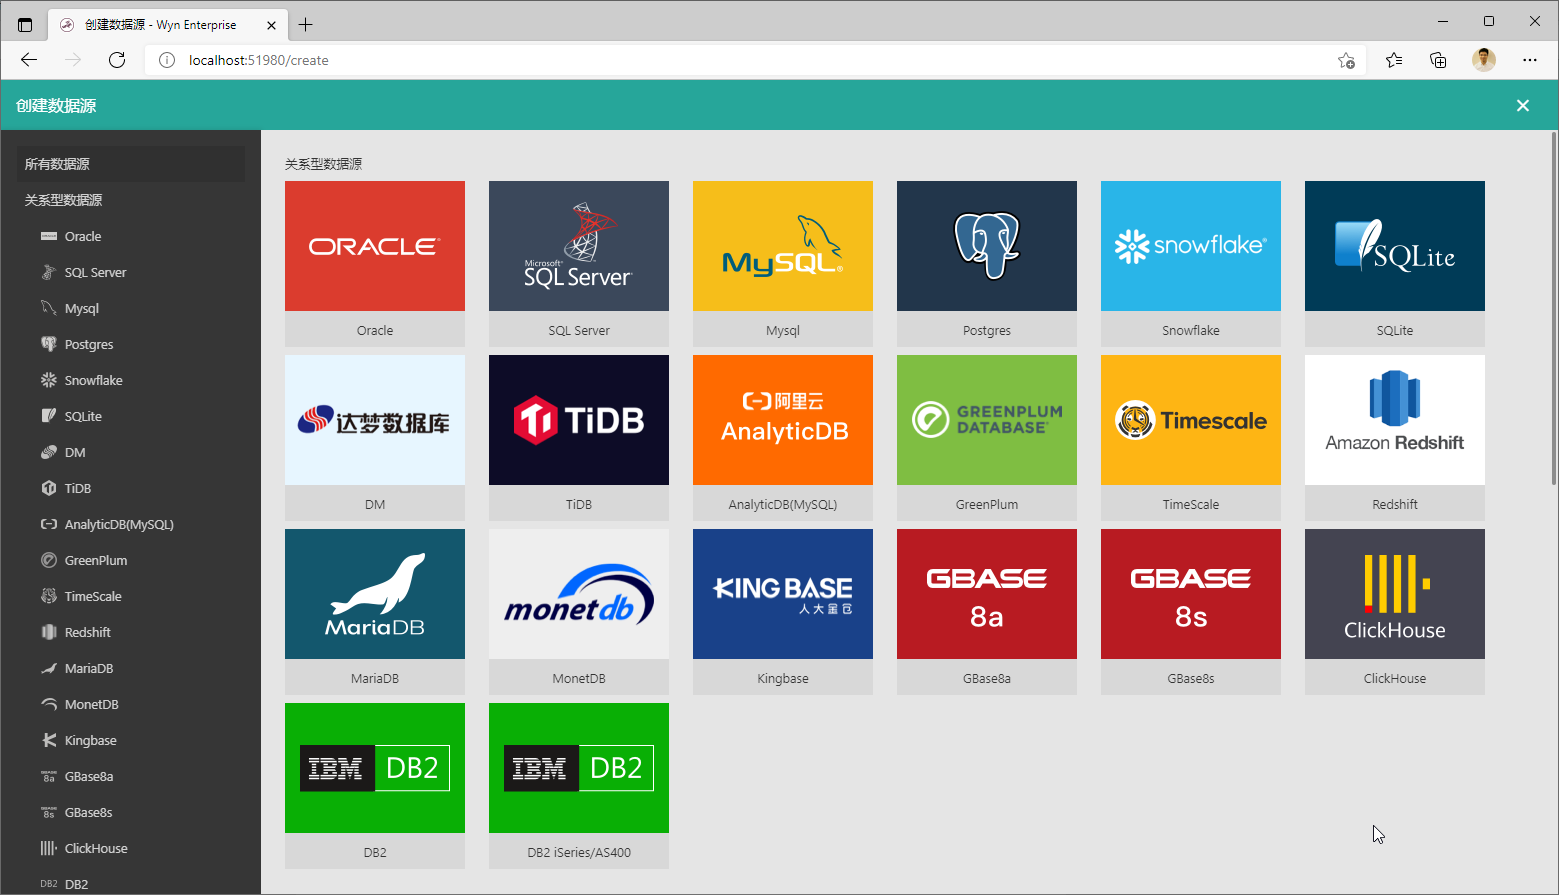Open browser Settings and more menu
The image size is (1559, 895).
(1530, 60)
